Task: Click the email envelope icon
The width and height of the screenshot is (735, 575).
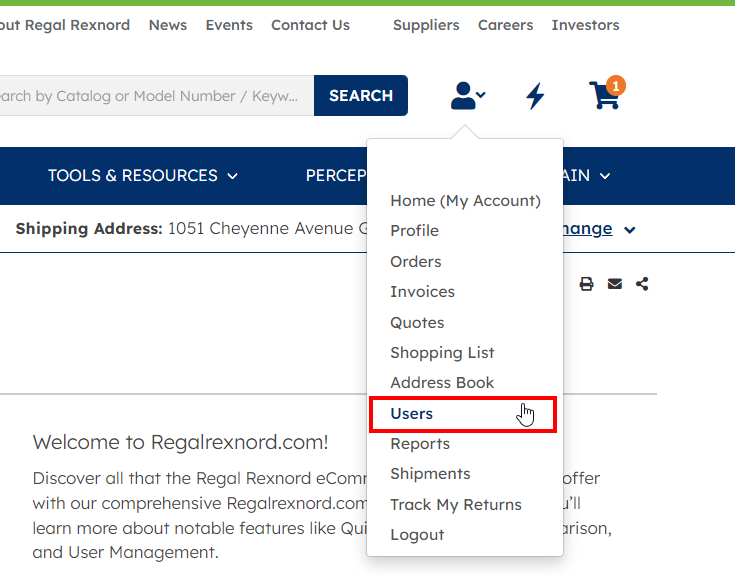Action: (615, 284)
